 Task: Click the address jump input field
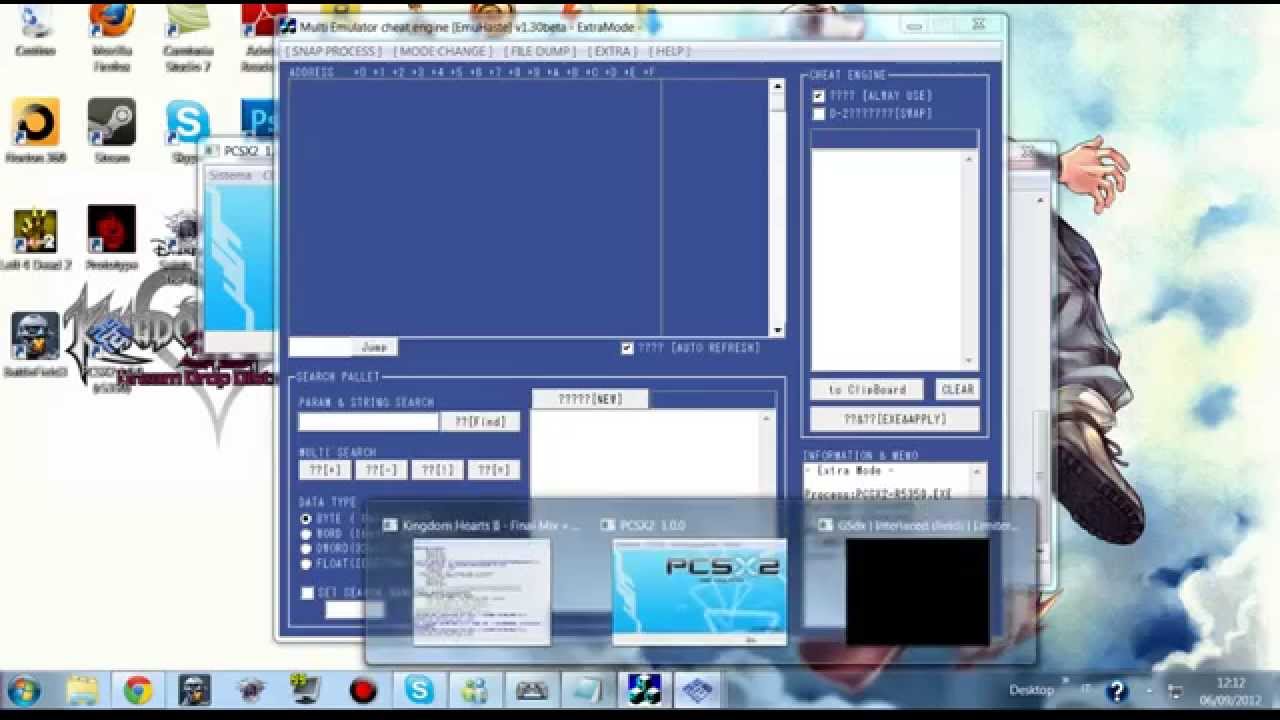[320, 347]
